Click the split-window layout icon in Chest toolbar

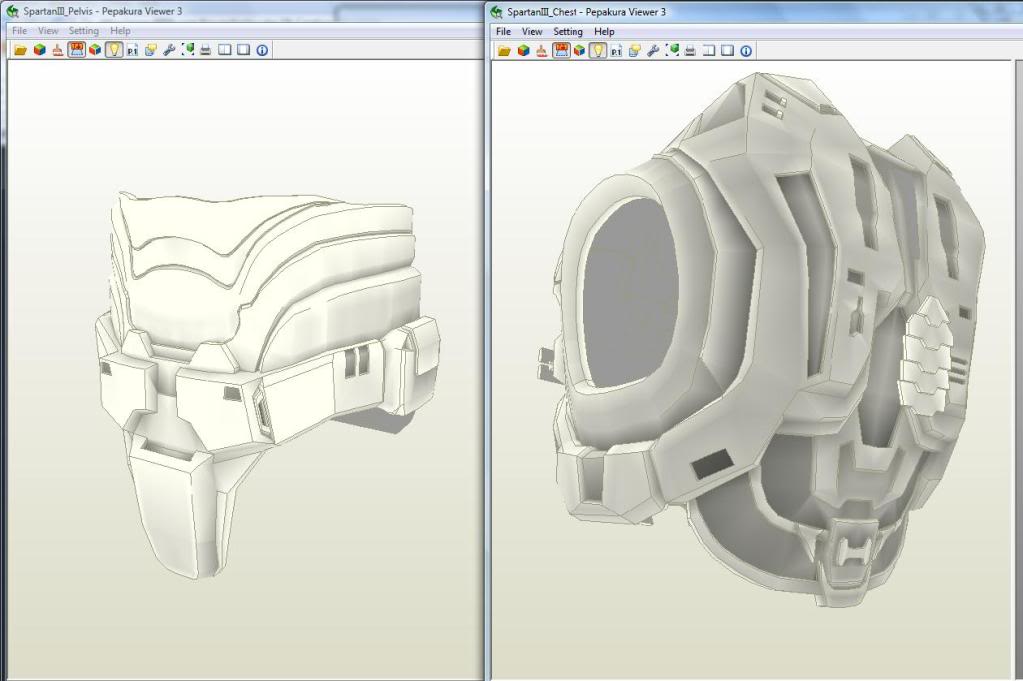709,51
